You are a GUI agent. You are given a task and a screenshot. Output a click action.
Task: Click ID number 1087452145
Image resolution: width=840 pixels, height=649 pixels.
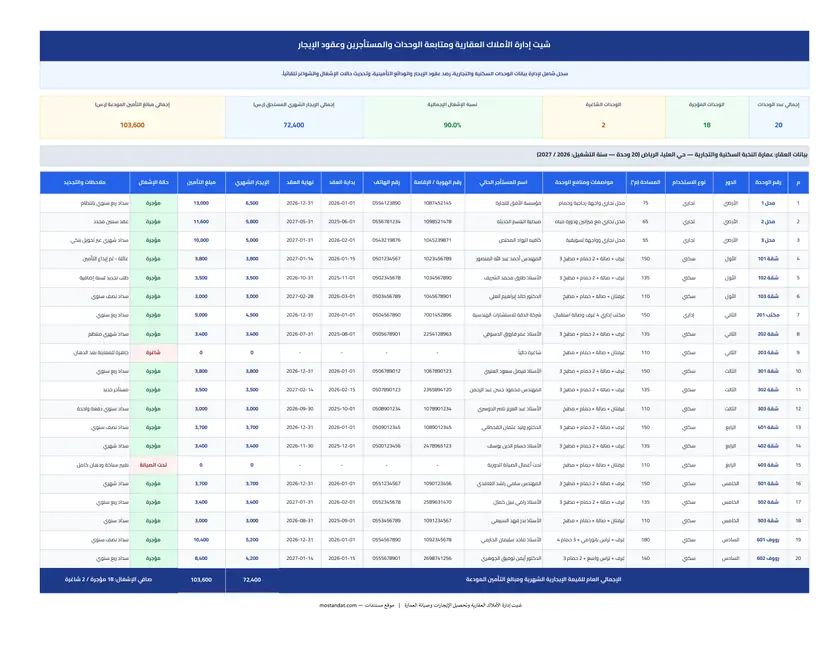click(437, 203)
